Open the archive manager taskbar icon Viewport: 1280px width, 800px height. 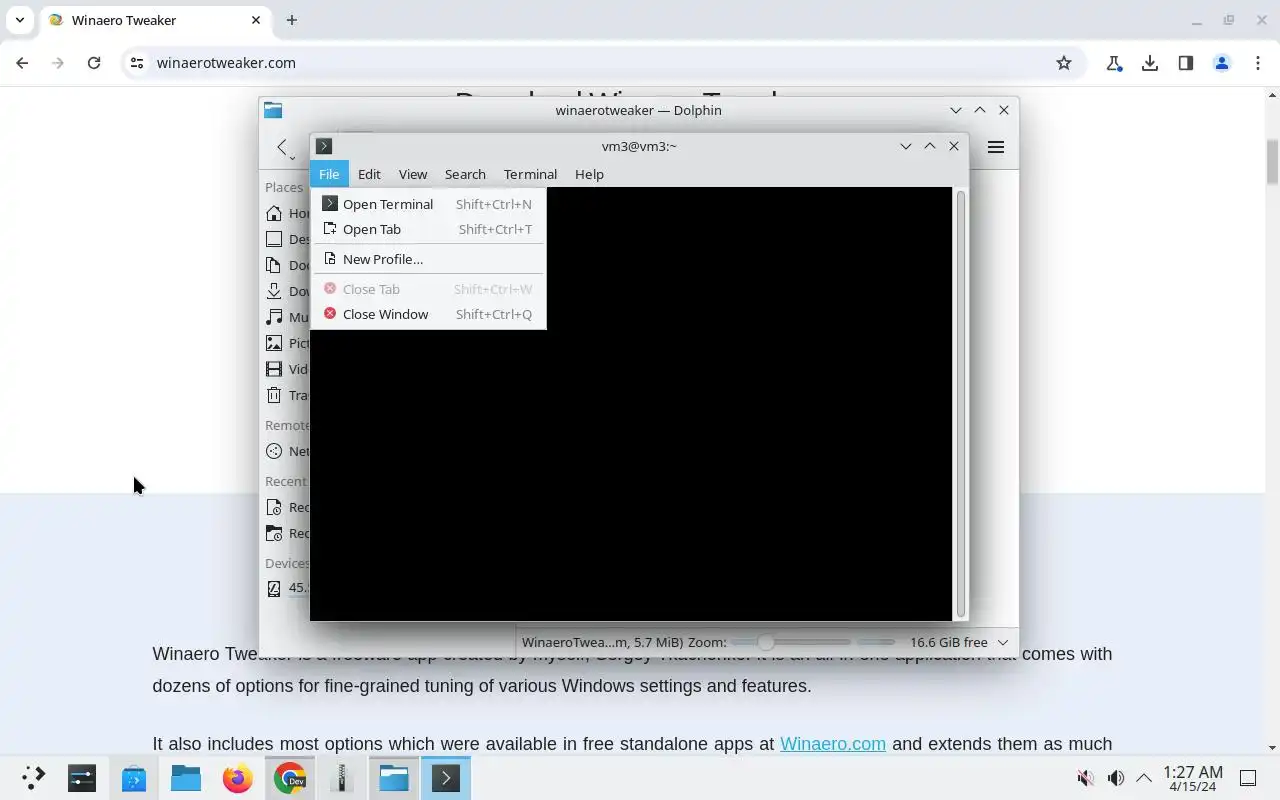pyautogui.click(x=342, y=778)
